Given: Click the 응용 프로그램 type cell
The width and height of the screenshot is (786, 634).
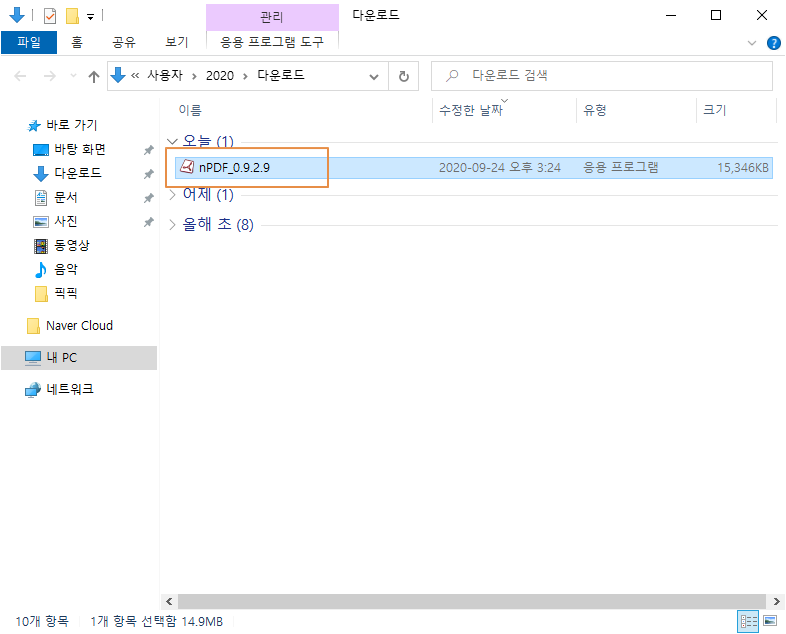Looking at the screenshot, I should point(621,167).
